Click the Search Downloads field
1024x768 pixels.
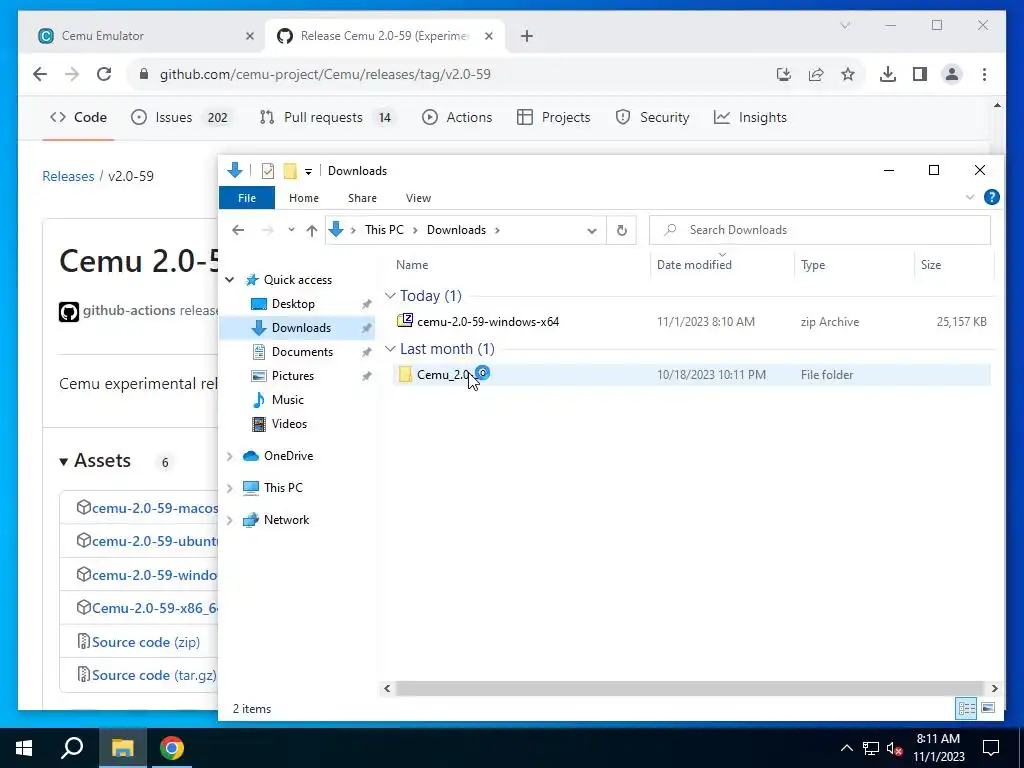click(x=820, y=230)
